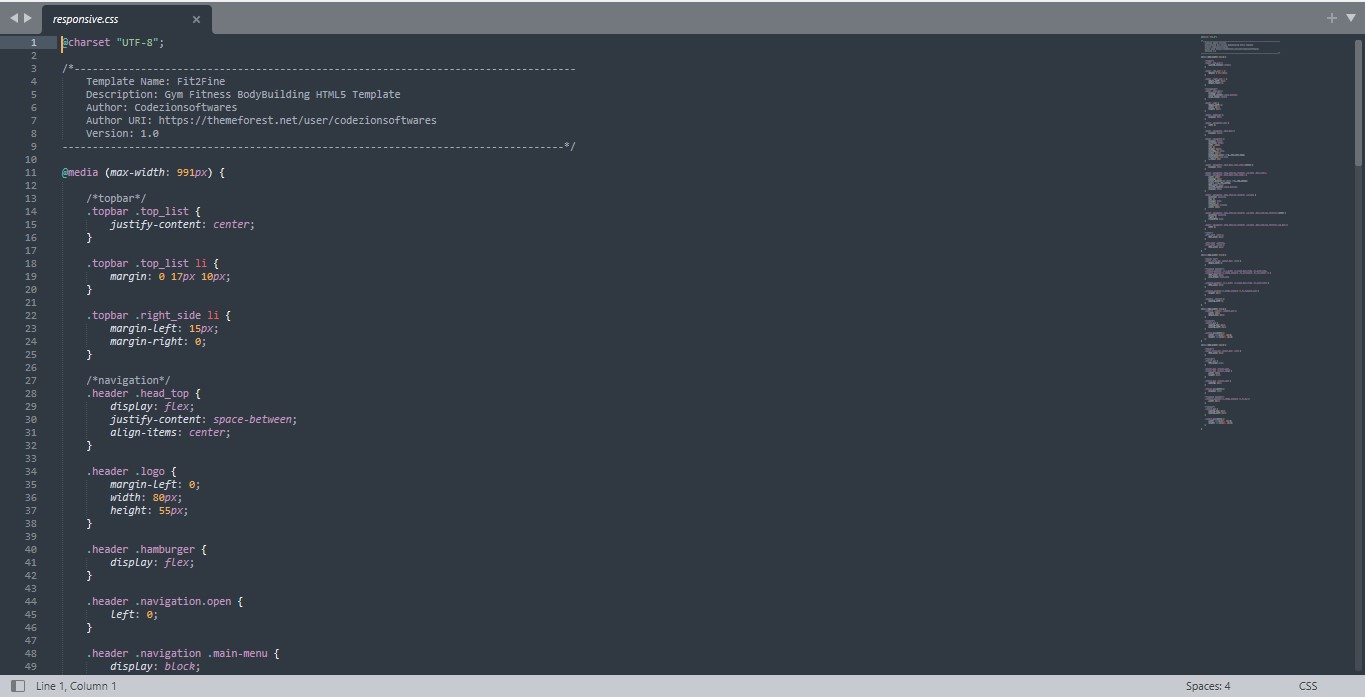
Task: Click Line 1, Column 1 status text
Action: 76,686
